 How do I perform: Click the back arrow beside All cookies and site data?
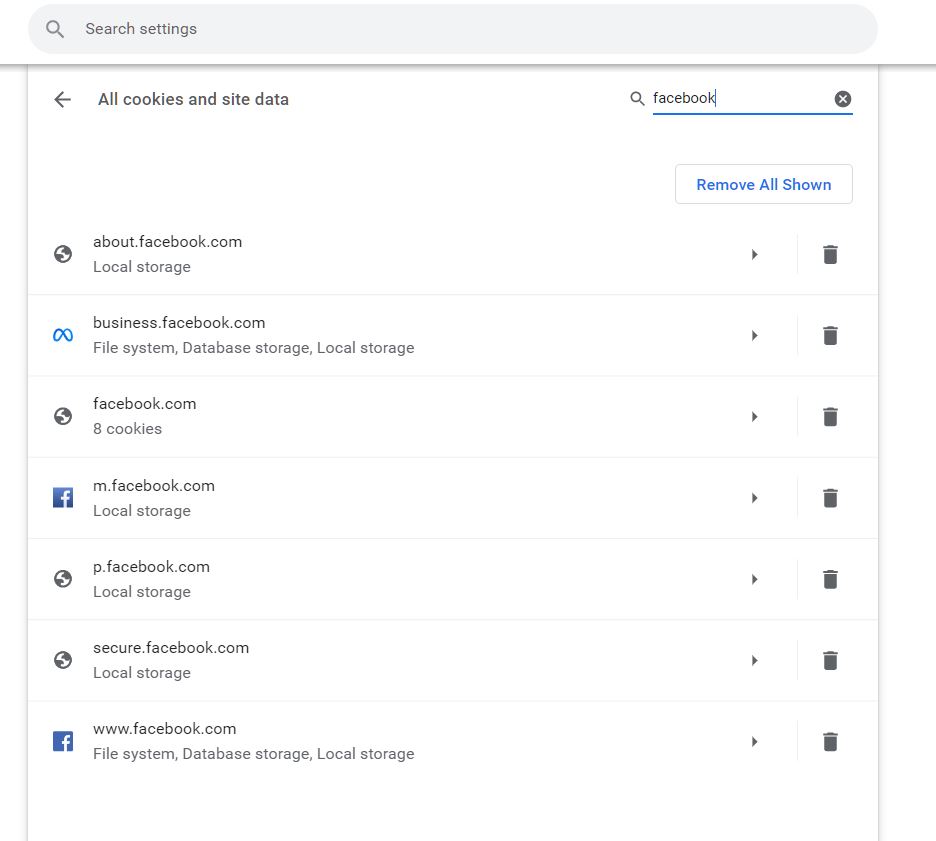coord(63,99)
